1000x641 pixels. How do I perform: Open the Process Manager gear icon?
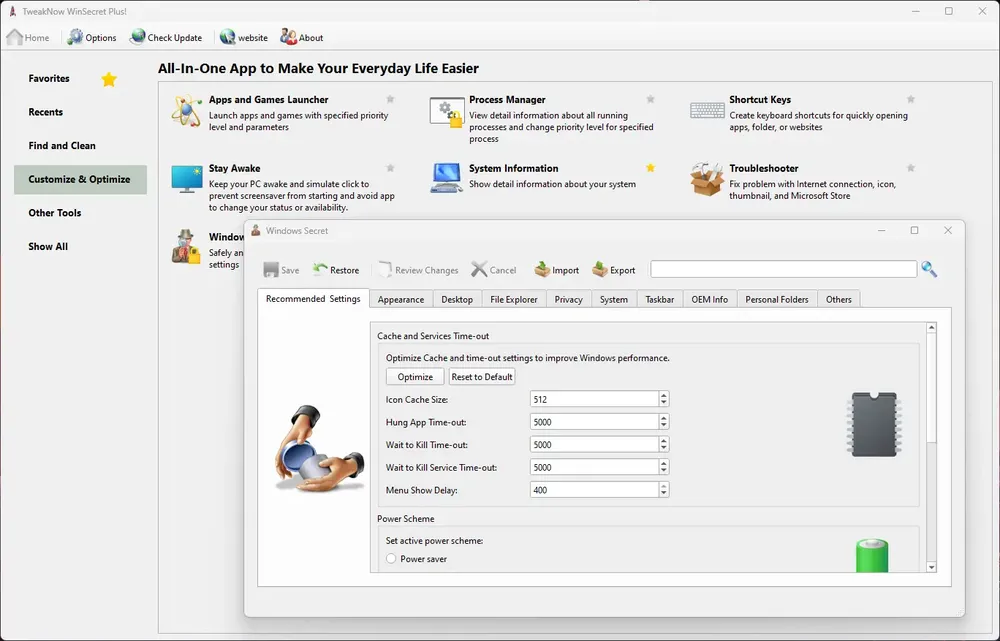pos(446,112)
